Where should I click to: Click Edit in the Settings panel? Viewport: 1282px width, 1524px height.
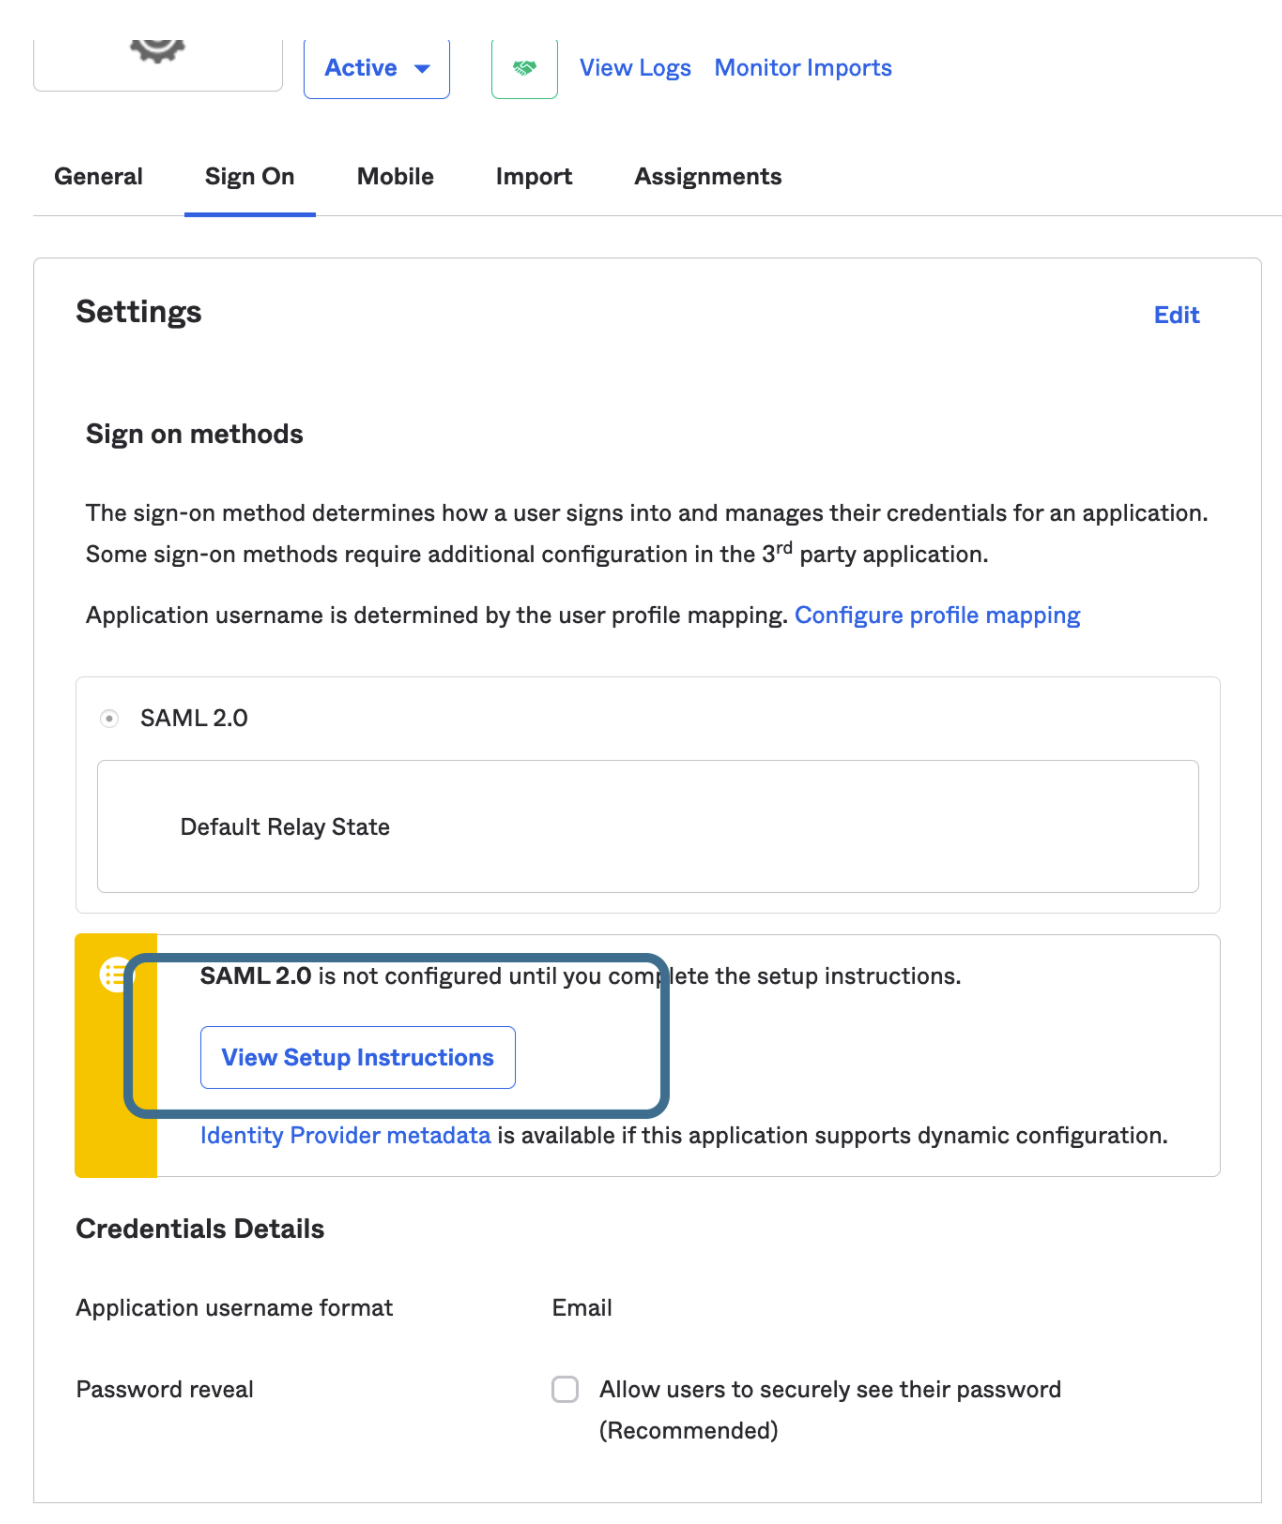coord(1176,315)
